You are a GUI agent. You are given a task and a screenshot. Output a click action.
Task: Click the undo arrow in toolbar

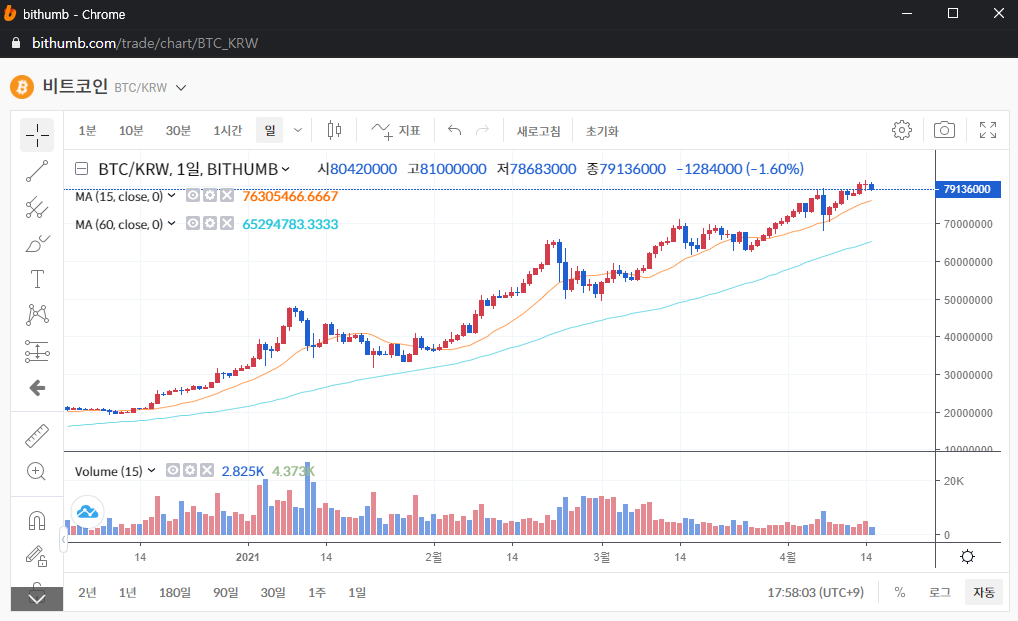[x=454, y=130]
